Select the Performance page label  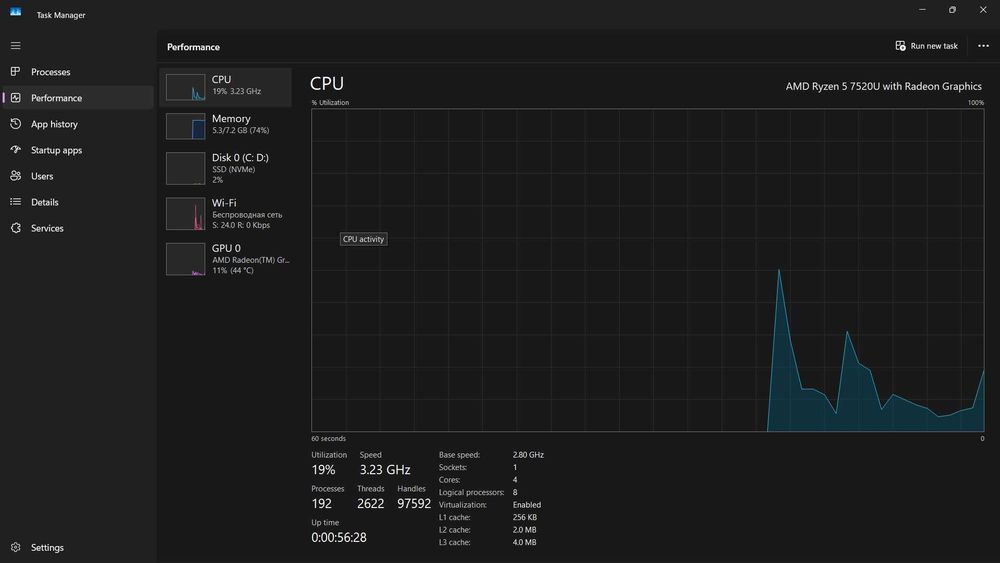tap(56, 98)
